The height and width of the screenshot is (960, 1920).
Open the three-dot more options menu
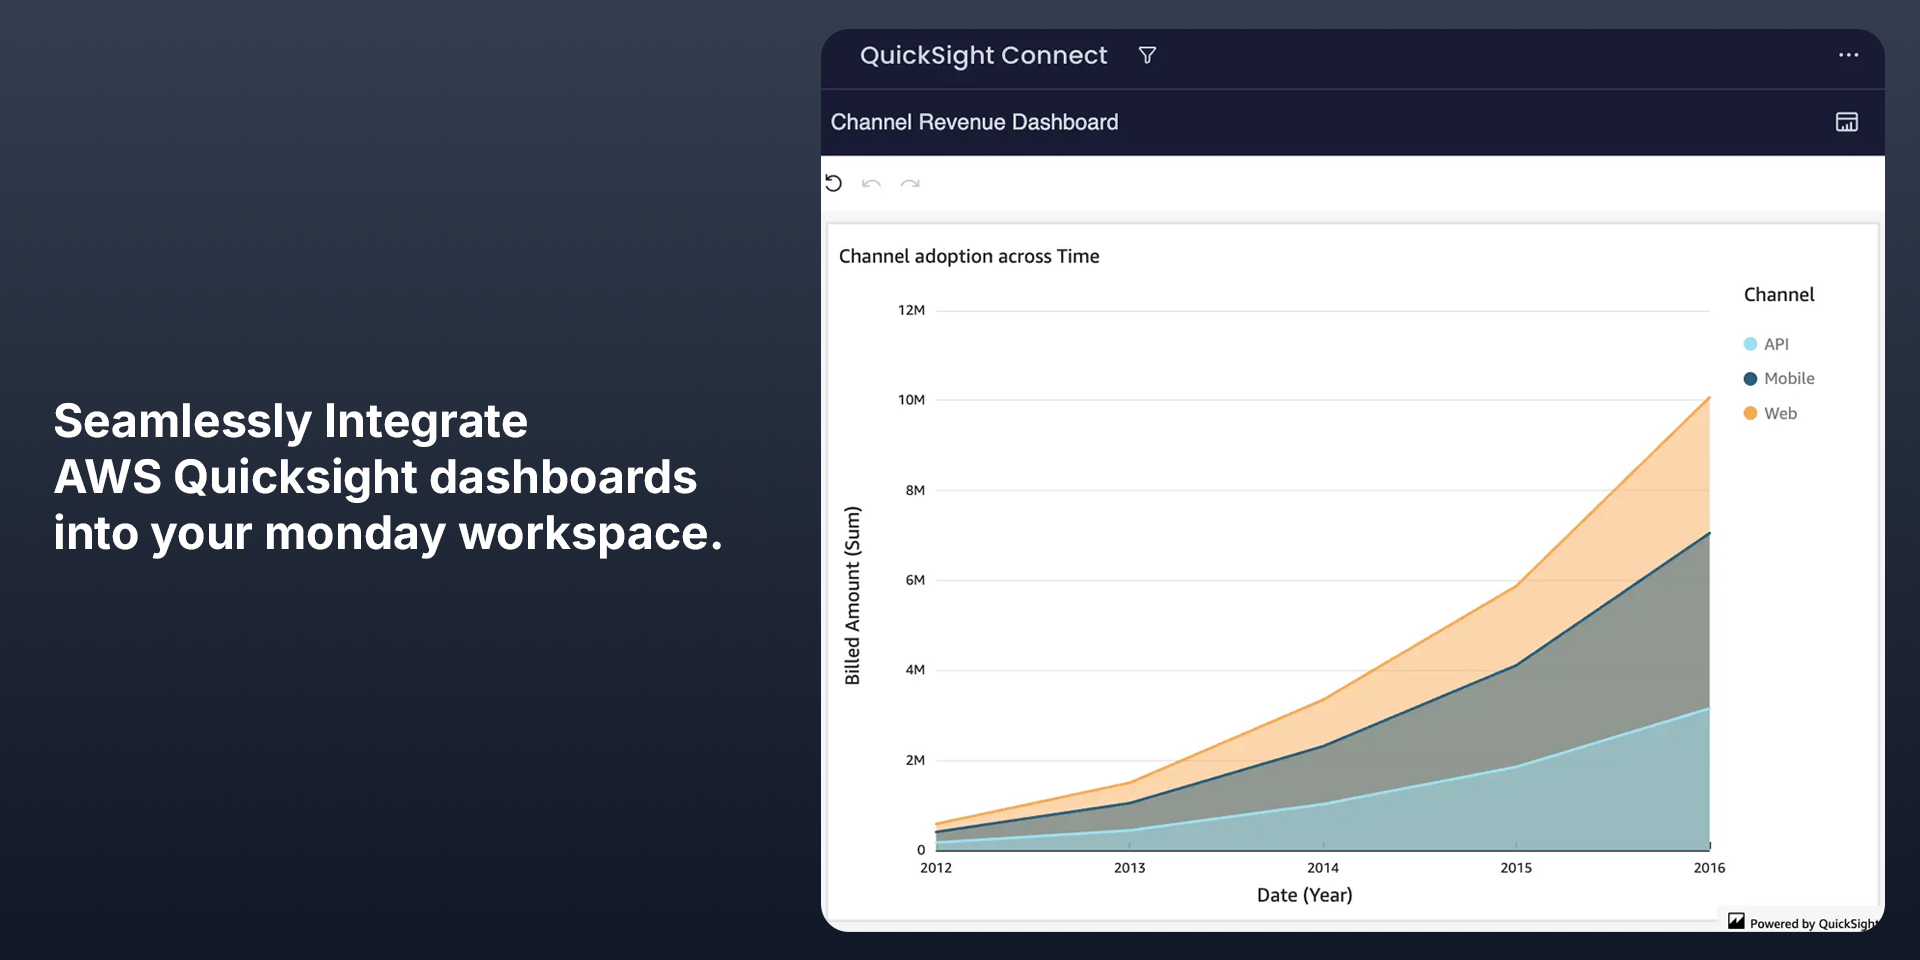[1848, 56]
